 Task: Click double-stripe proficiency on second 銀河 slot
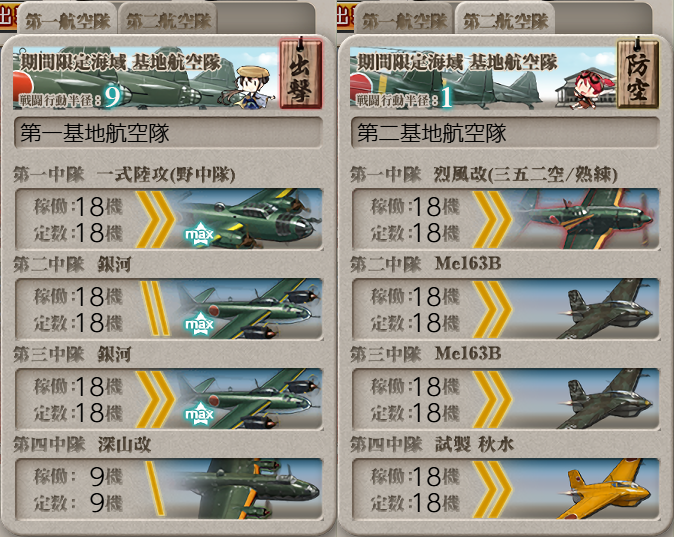coord(155,309)
